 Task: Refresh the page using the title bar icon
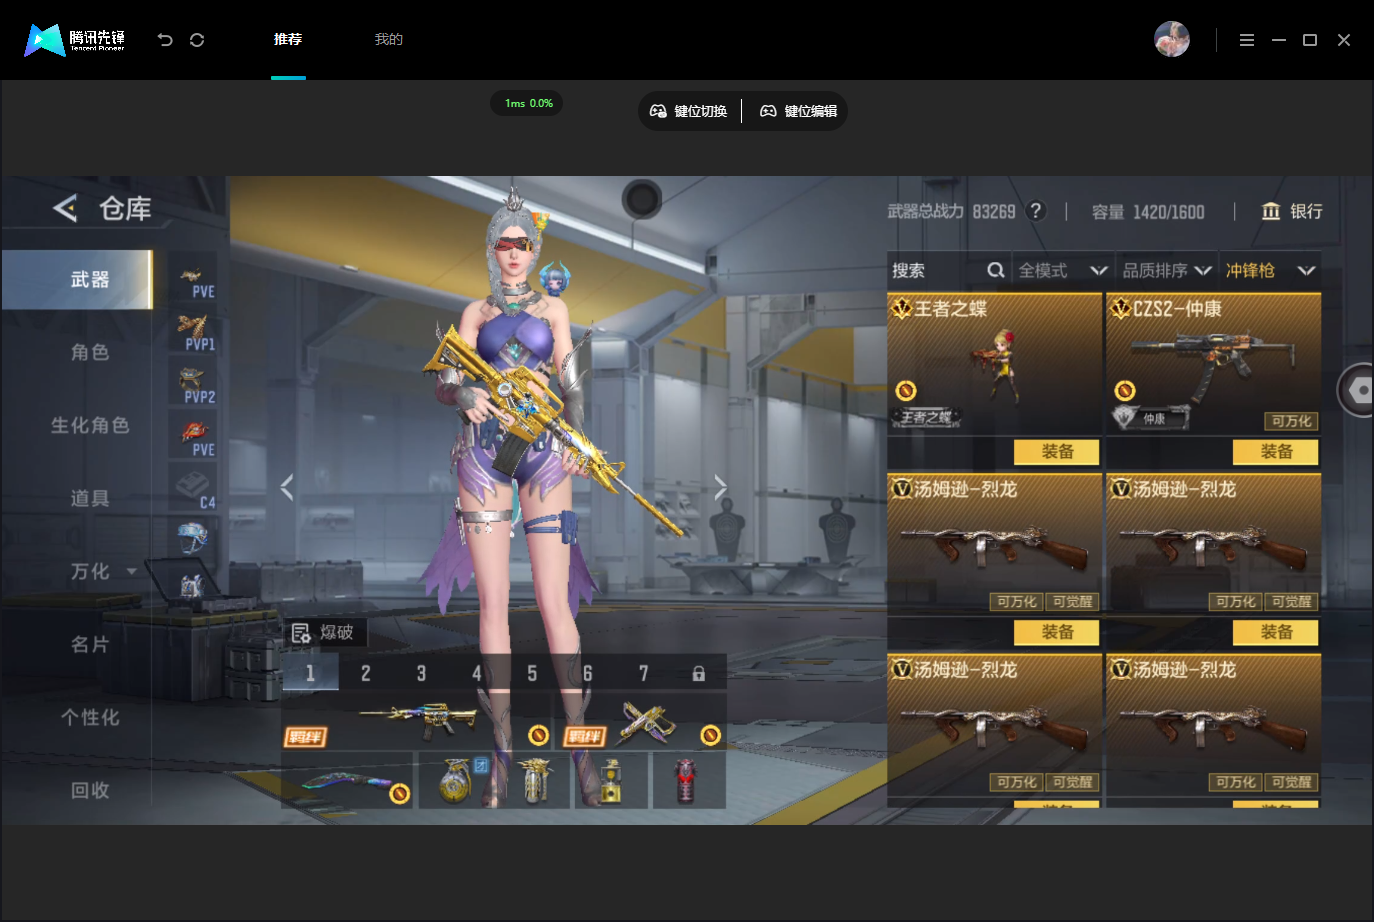(197, 40)
